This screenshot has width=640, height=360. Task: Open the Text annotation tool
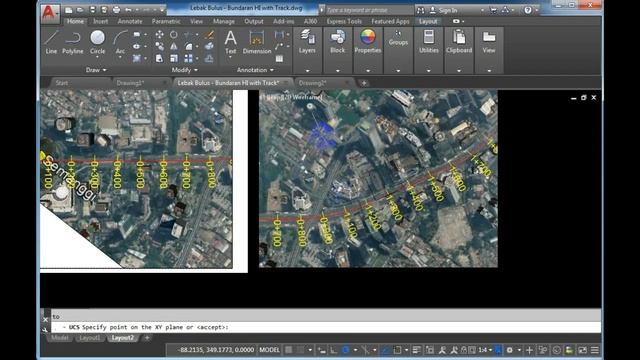click(231, 42)
